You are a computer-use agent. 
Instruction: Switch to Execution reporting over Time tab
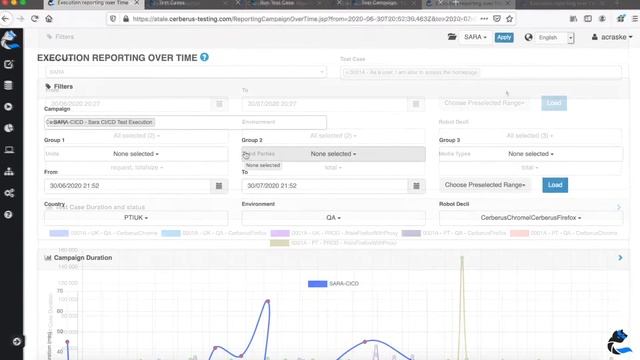93,3
